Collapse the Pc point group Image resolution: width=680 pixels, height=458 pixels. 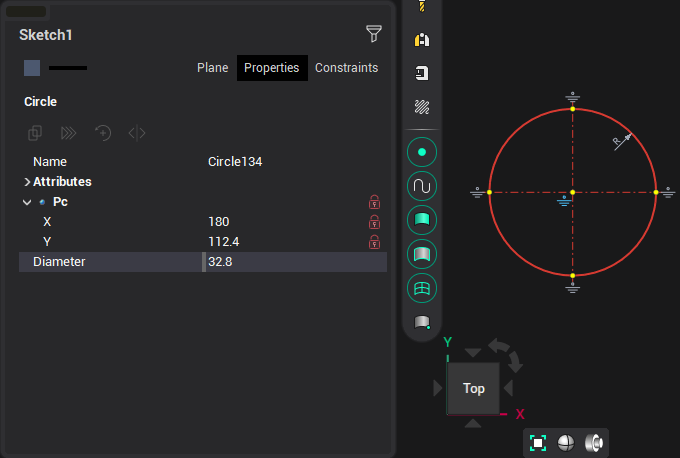tap(27, 202)
